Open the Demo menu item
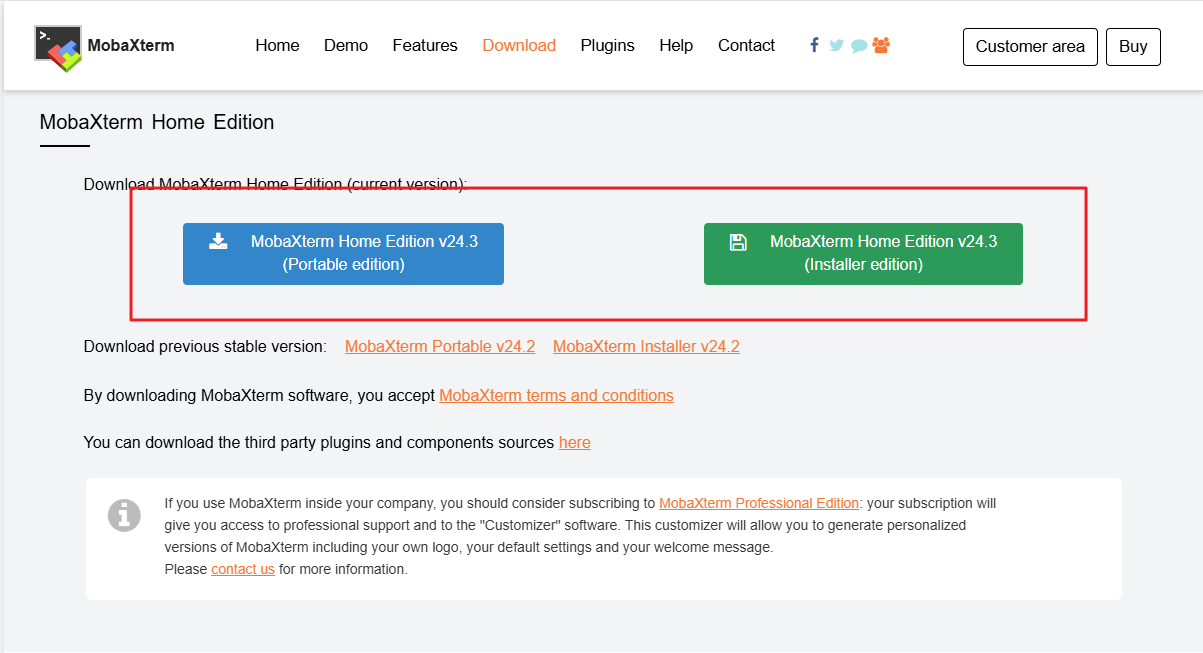This screenshot has width=1203, height=653. tap(346, 46)
